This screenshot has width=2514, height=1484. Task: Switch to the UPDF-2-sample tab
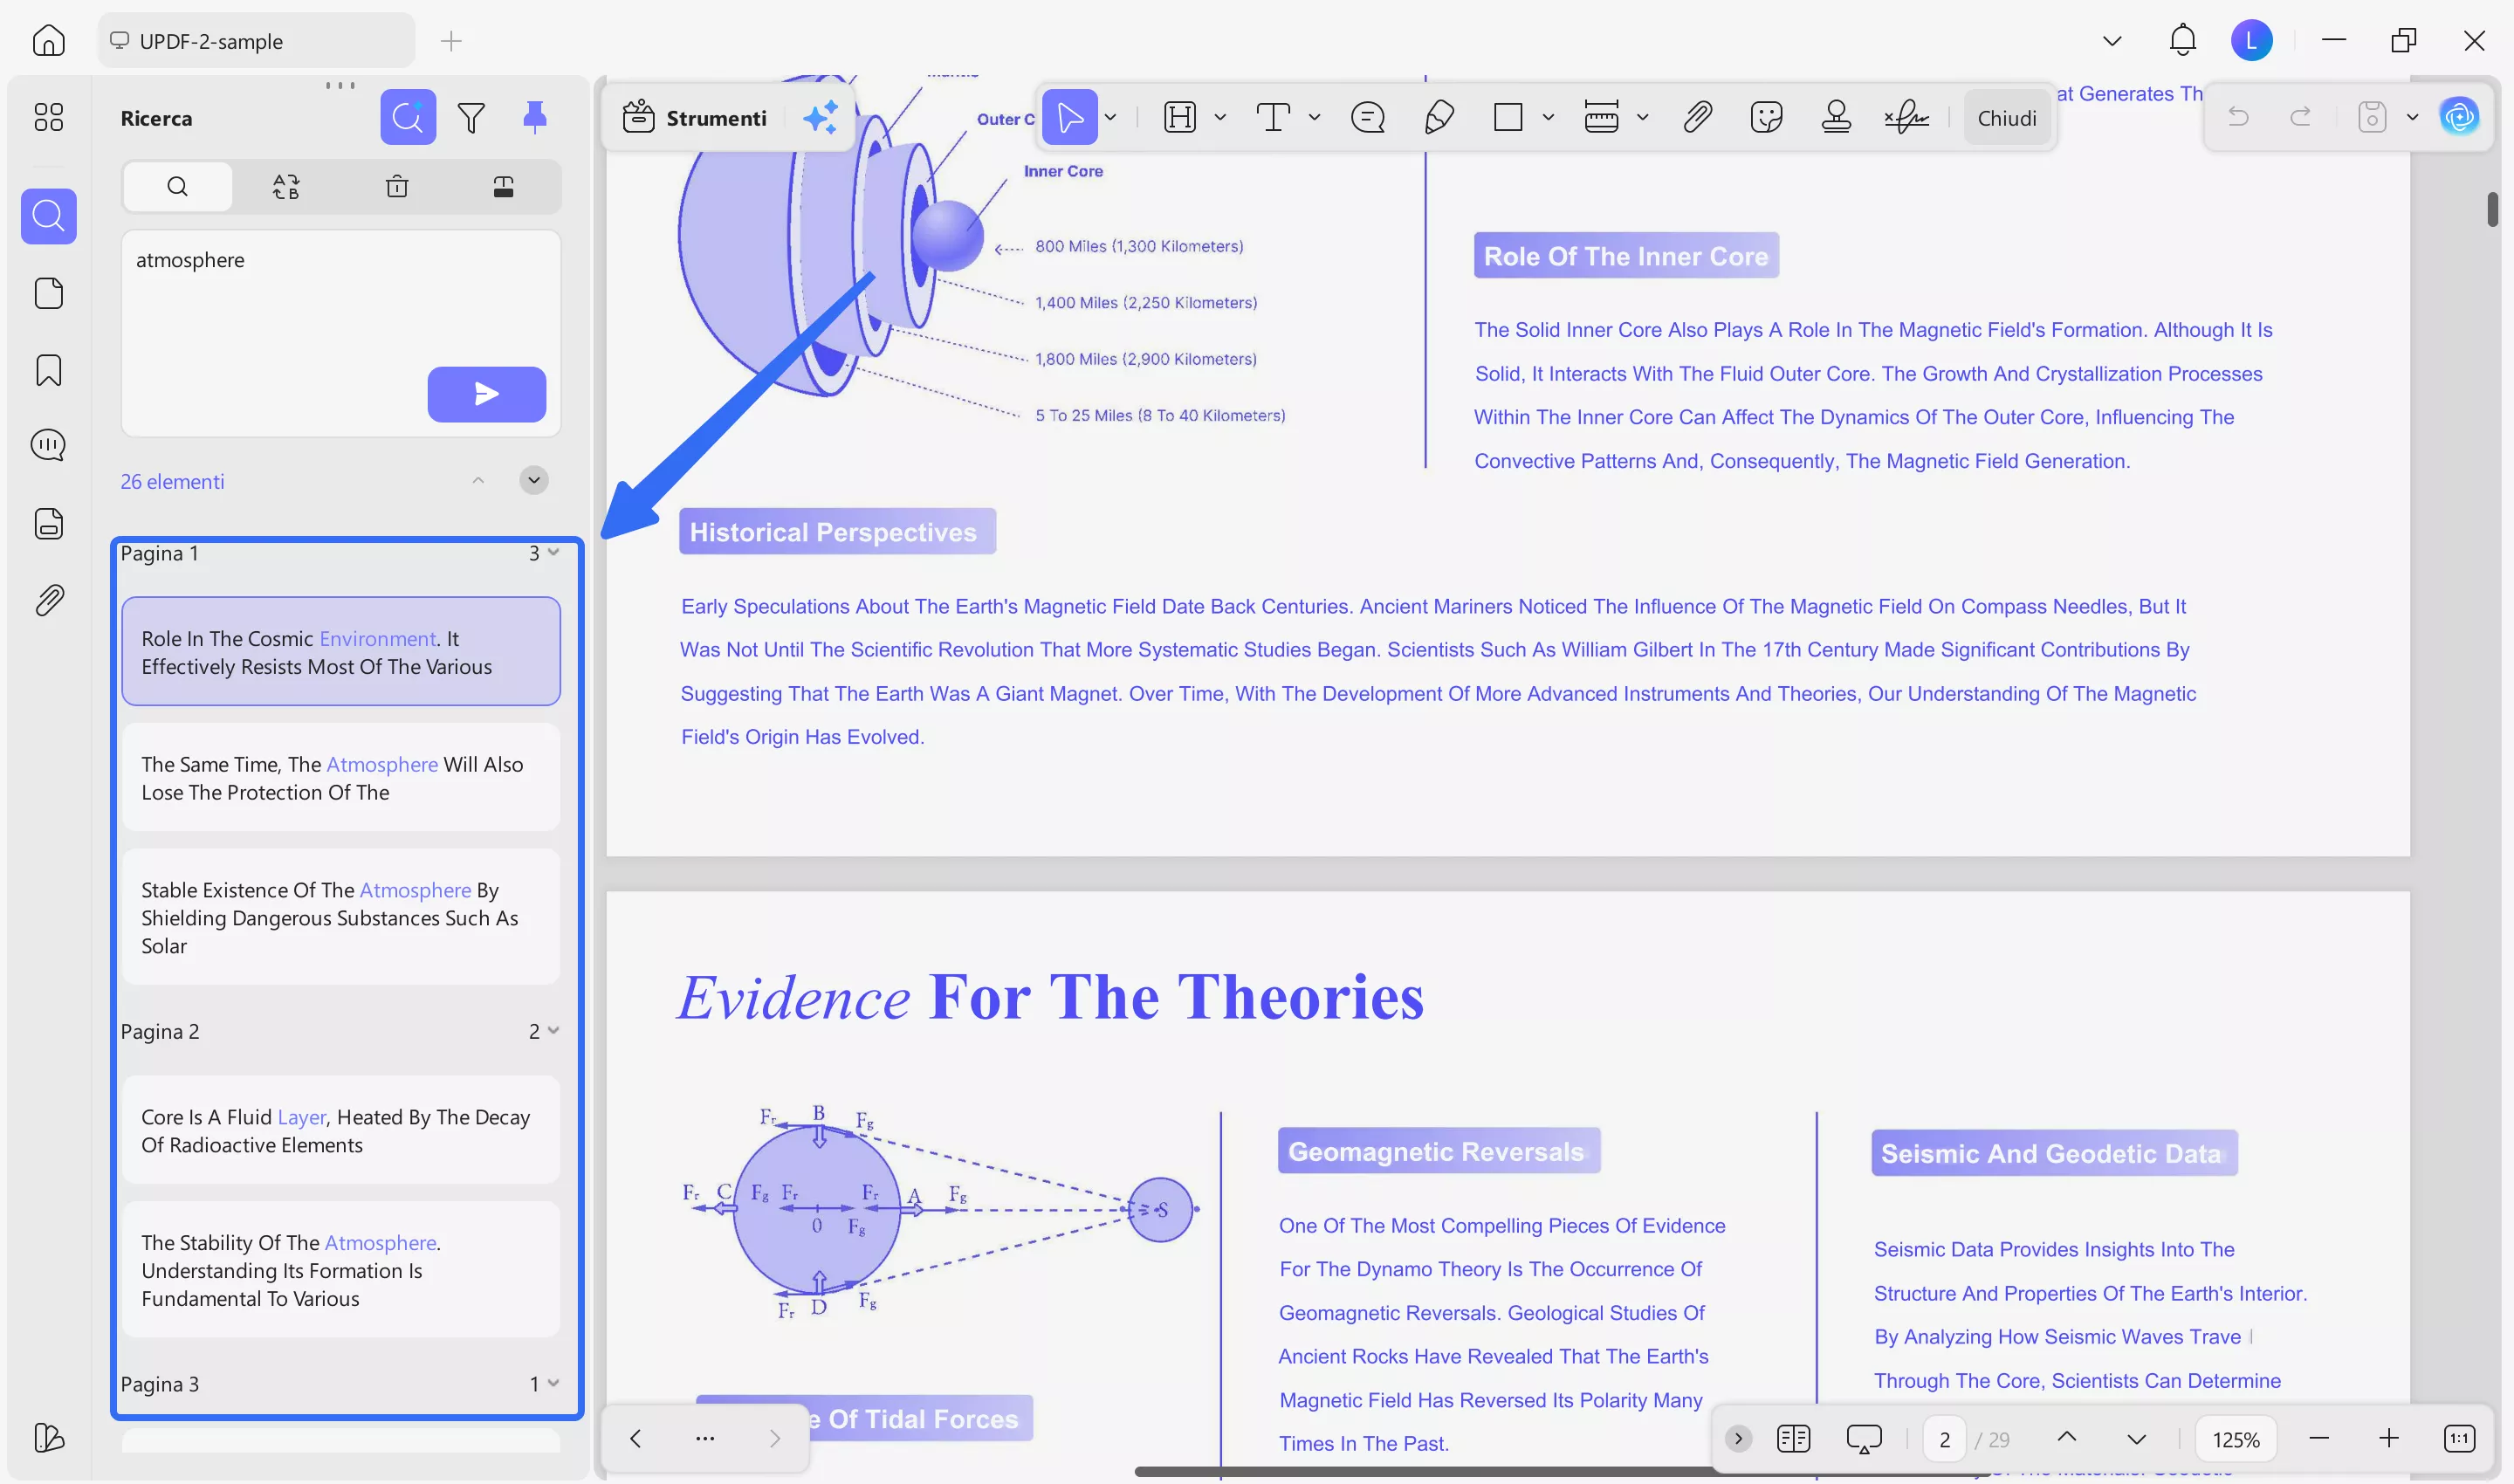(x=255, y=41)
